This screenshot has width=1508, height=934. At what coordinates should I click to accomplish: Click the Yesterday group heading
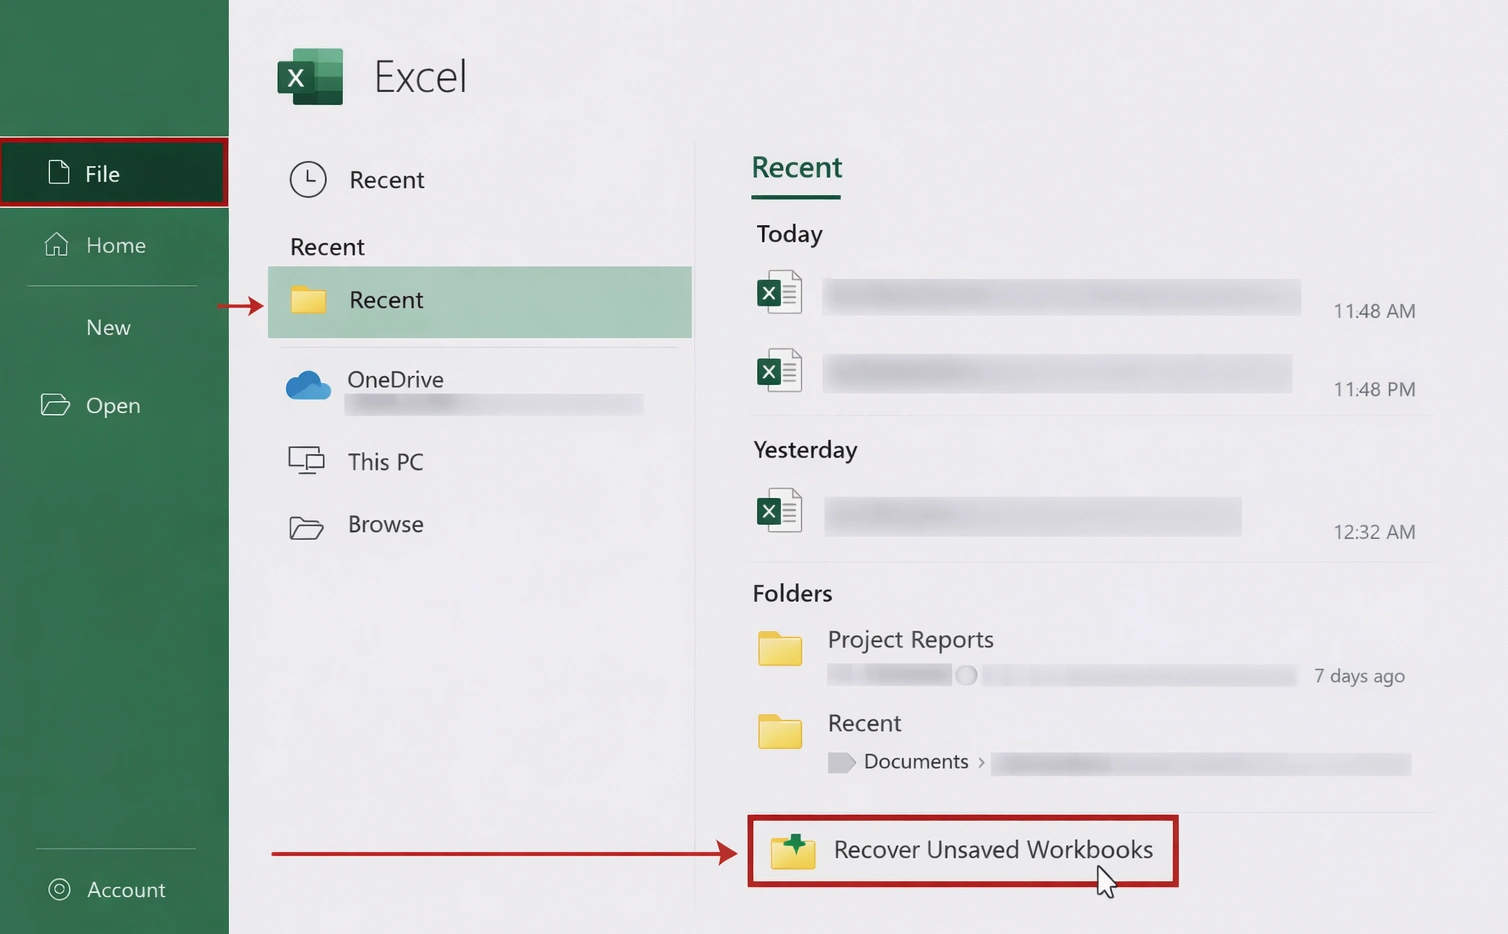click(x=805, y=450)
